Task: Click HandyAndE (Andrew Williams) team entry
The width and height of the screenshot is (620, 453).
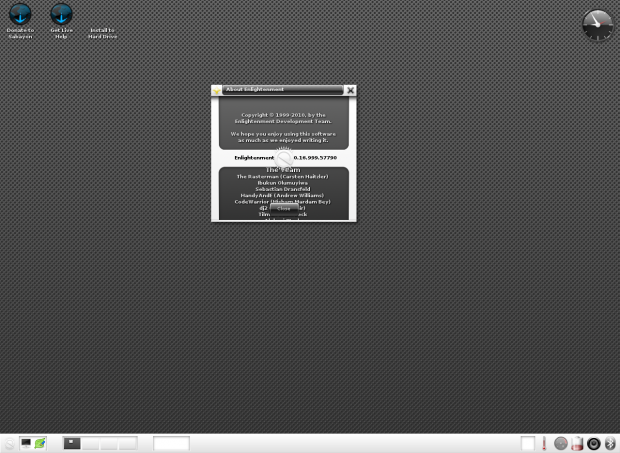Action: tap(282, 195)
